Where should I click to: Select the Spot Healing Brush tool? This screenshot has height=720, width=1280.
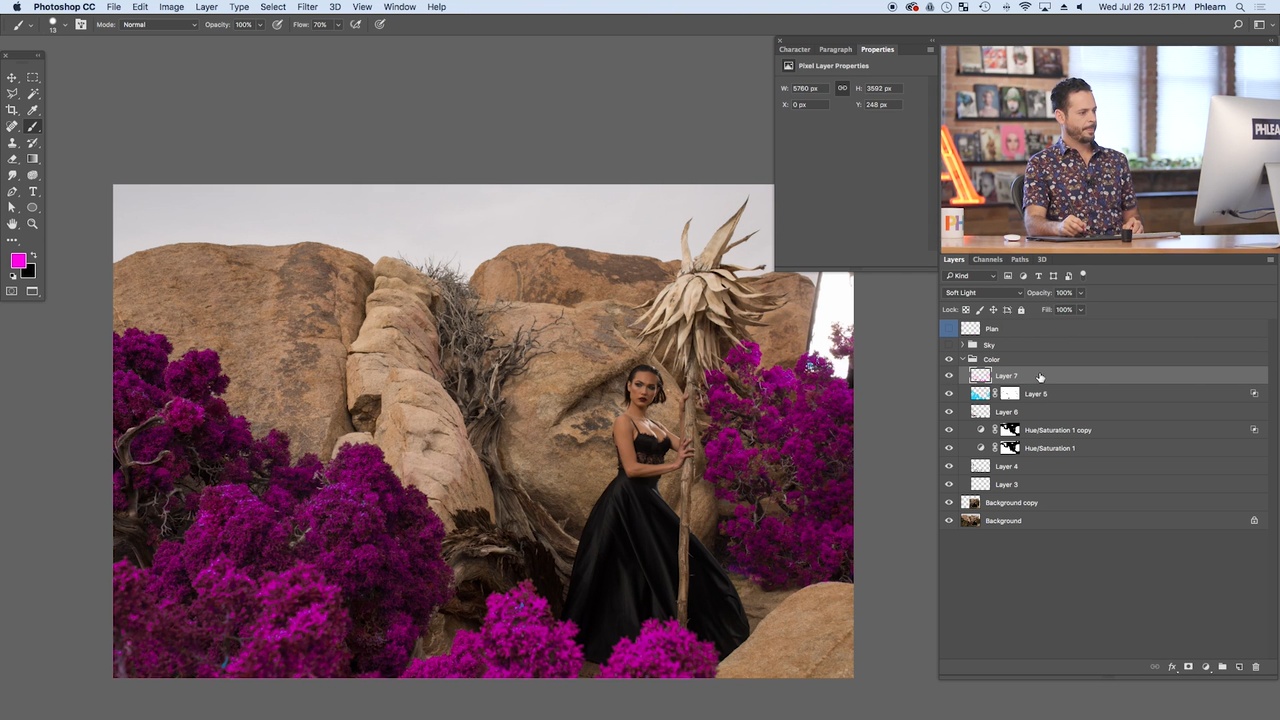click(12, 126)
